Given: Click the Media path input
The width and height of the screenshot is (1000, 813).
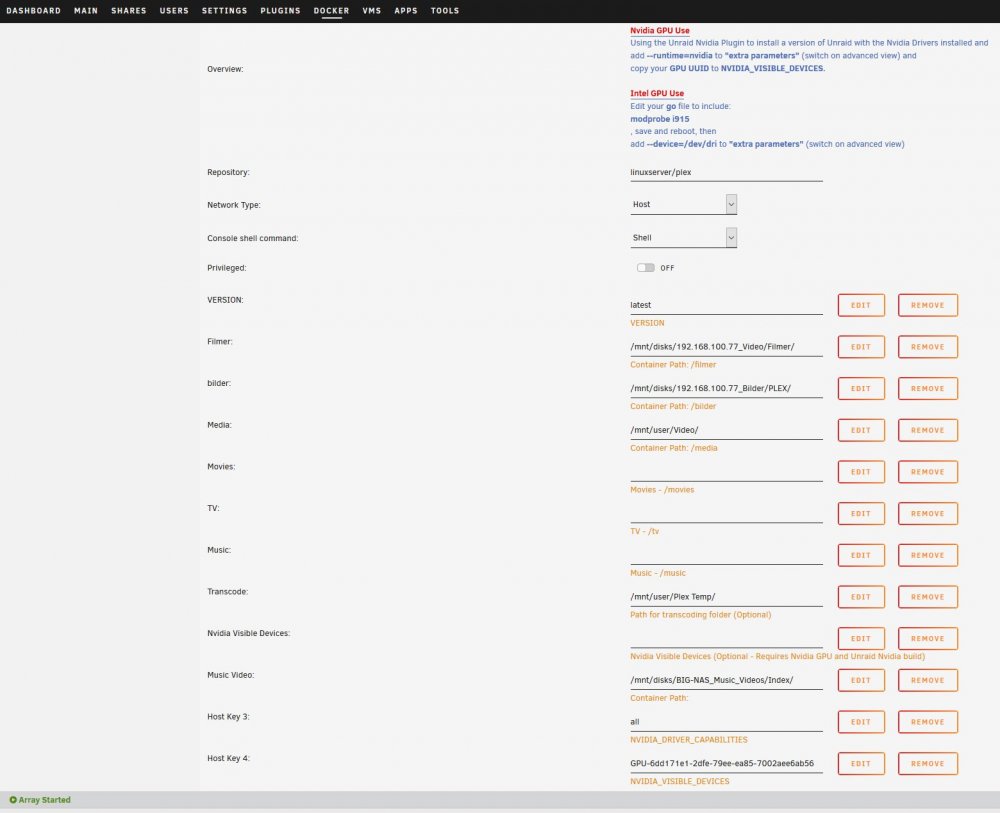Looking at the screenshot, I should tap(726, 430).
